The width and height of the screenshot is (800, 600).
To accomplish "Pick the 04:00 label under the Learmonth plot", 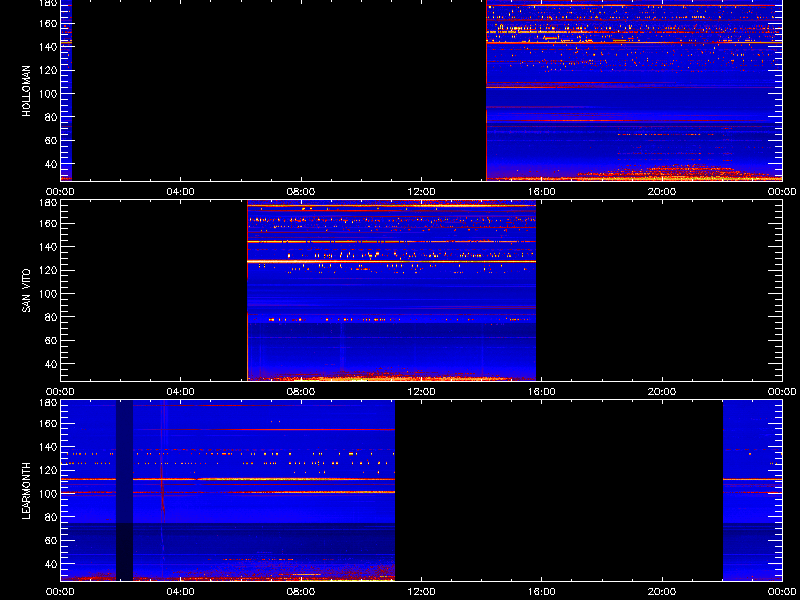I will (x=181, y=592).
